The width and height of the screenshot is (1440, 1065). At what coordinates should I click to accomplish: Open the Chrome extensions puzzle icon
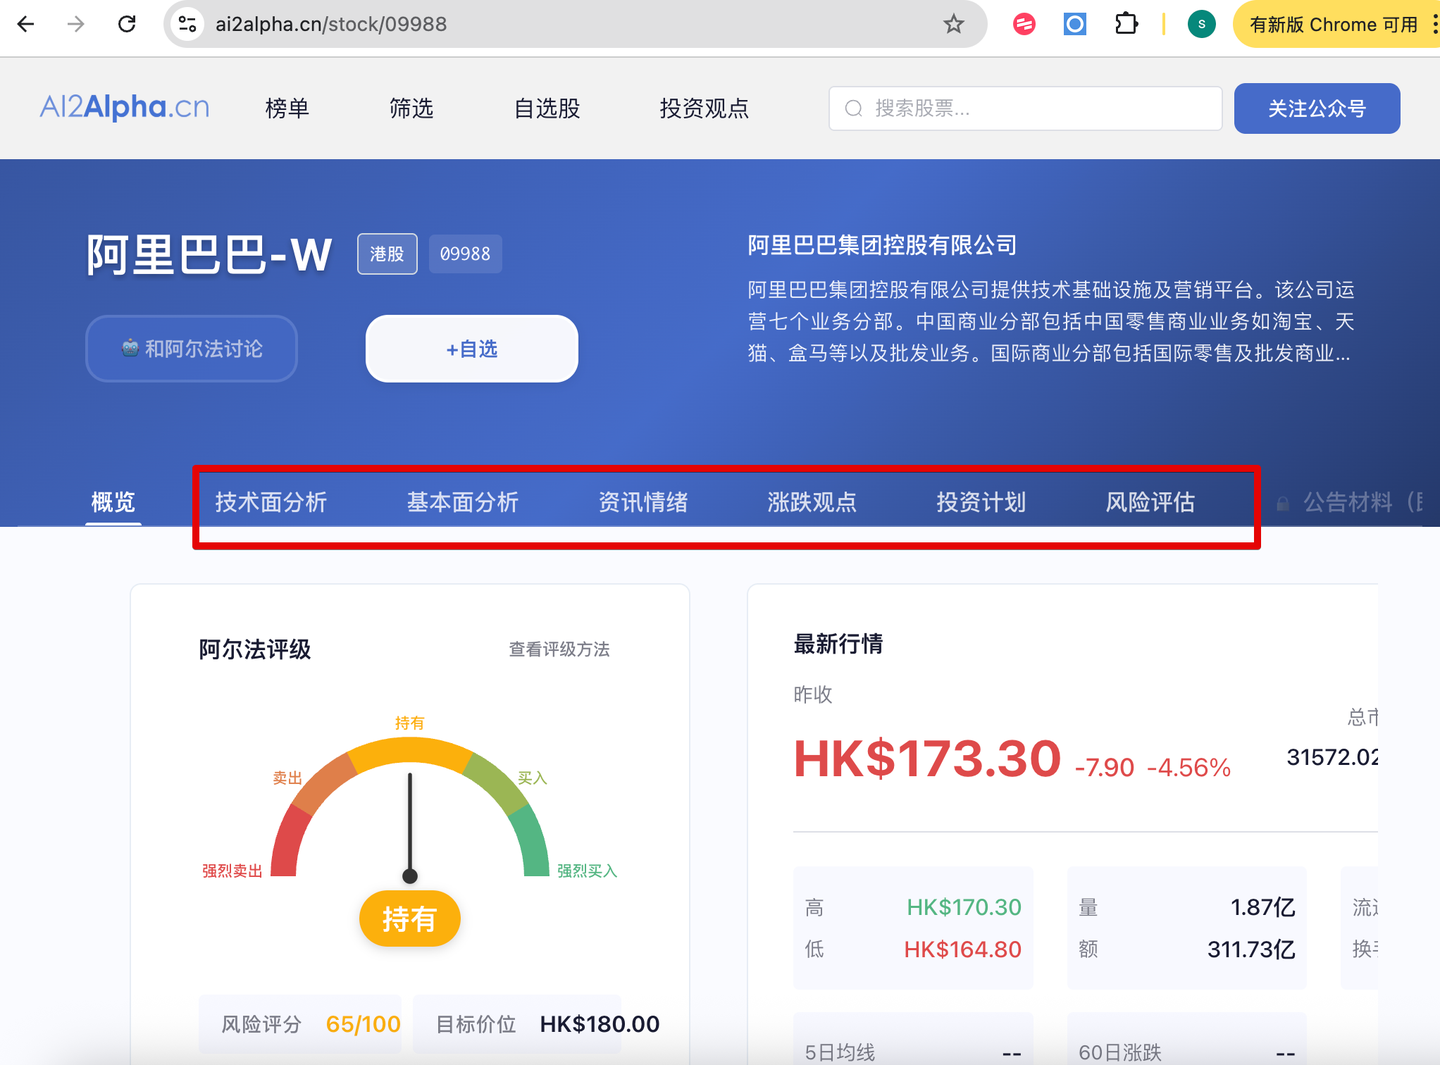click(x=1126, y=24)
